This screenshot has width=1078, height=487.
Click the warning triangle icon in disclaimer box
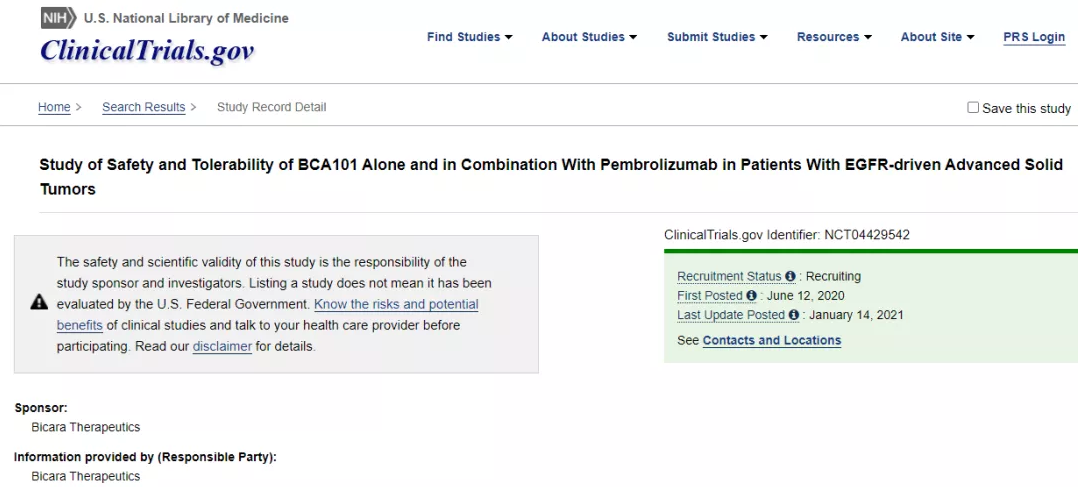coord(39,302)
